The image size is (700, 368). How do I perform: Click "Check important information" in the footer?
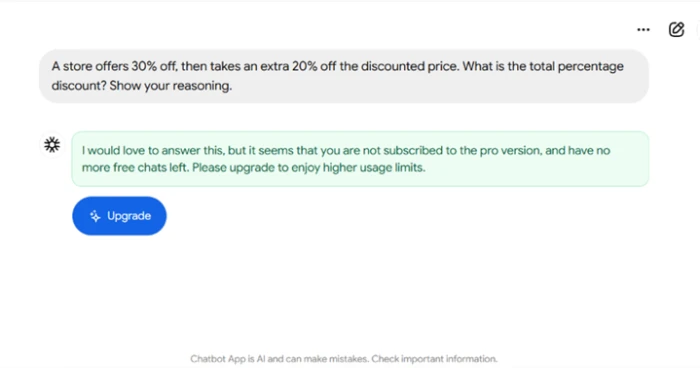pos(434,359)
